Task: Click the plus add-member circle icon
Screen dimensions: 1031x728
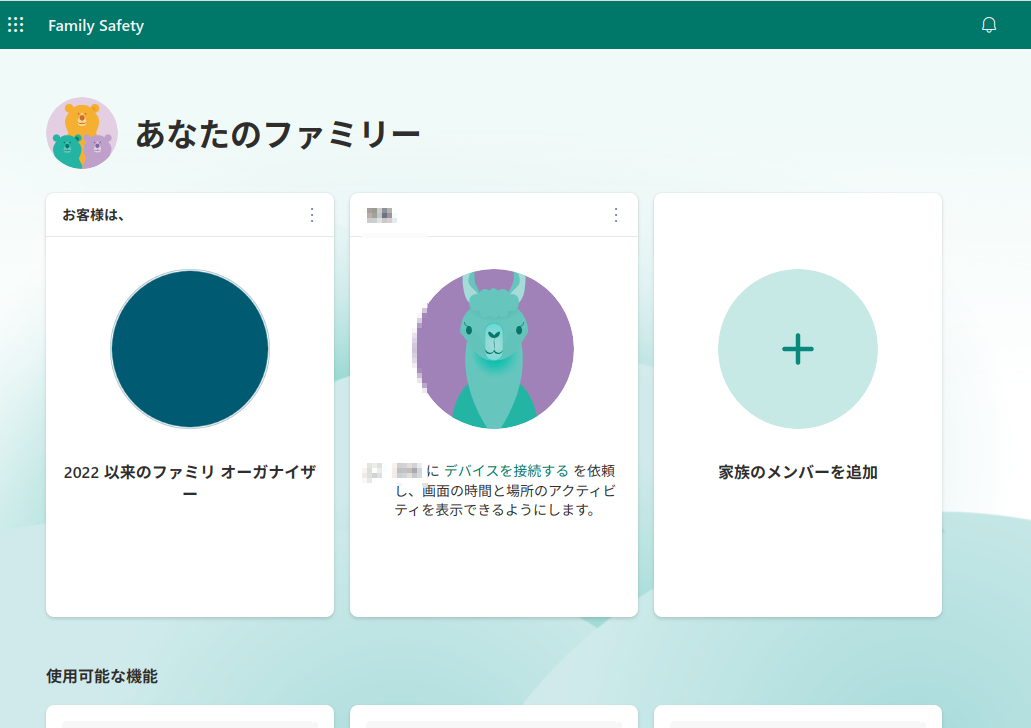Action: pos(798,349)
